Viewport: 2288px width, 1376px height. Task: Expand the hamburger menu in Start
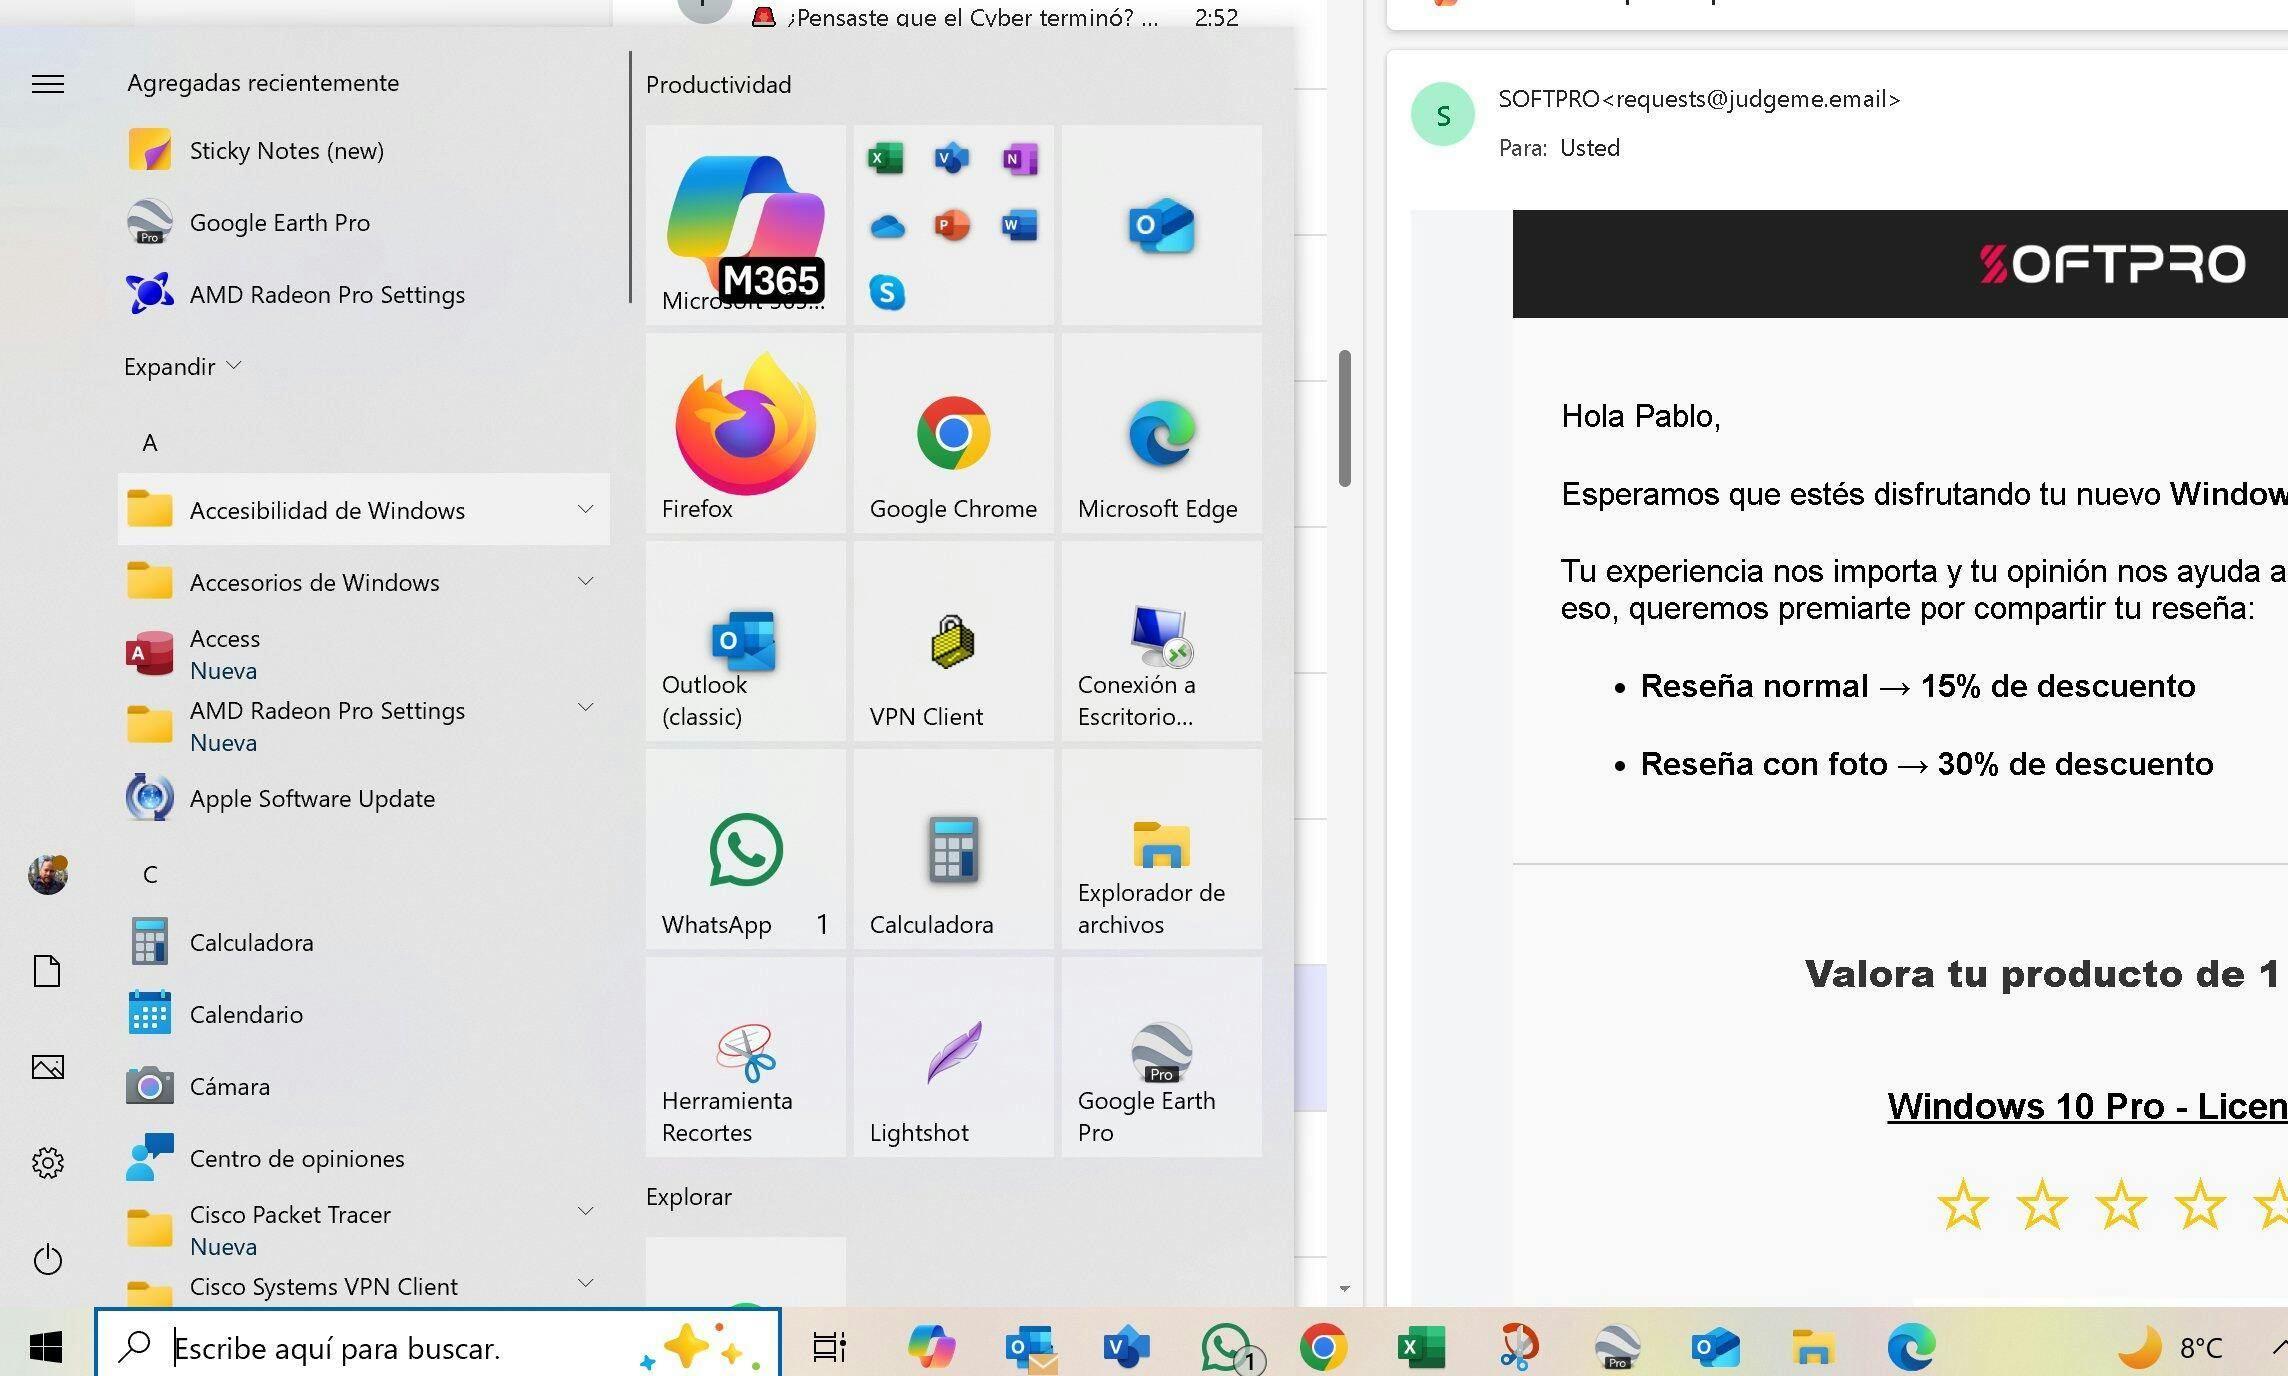pos(48,84)
